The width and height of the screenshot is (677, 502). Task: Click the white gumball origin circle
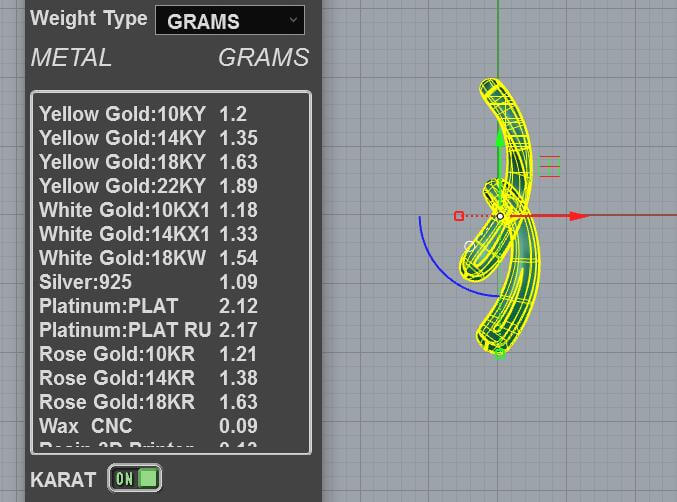pos(500,216)
